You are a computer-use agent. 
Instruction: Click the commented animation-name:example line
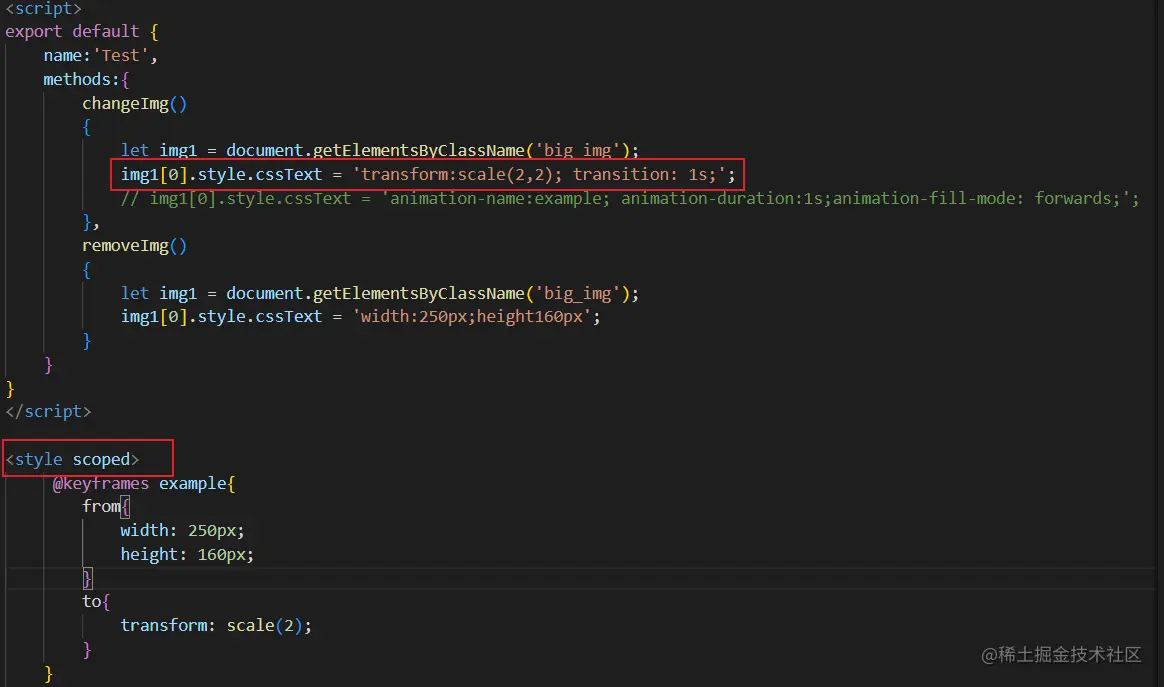[x=630, y=198]
